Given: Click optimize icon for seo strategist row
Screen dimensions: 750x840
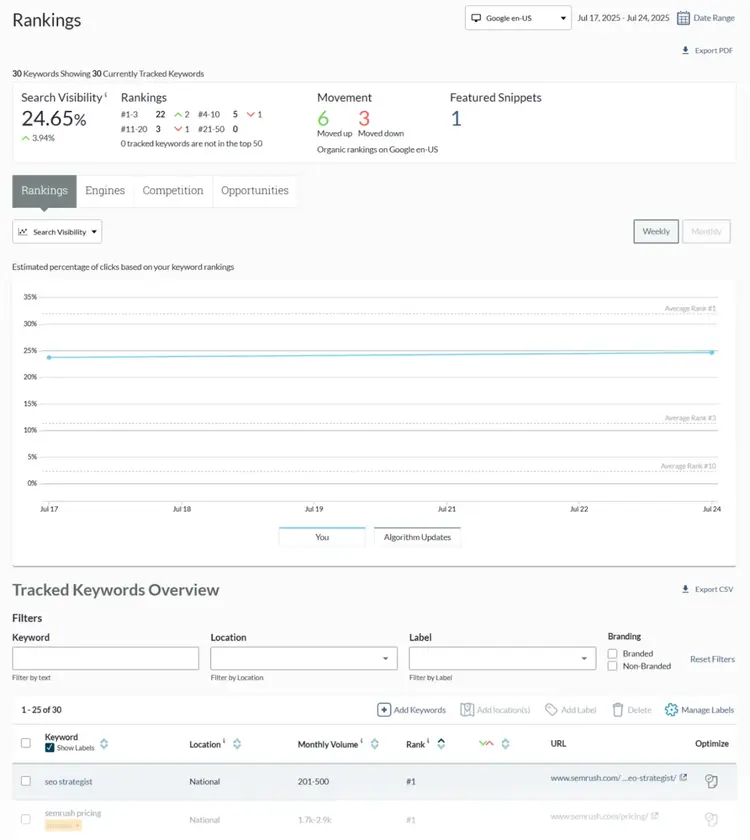Looking at the screenshot, I should [711, 781].
